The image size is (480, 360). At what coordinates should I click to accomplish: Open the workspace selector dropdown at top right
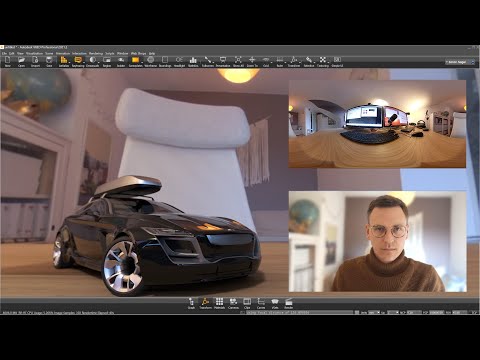click(x=460, y=62)
